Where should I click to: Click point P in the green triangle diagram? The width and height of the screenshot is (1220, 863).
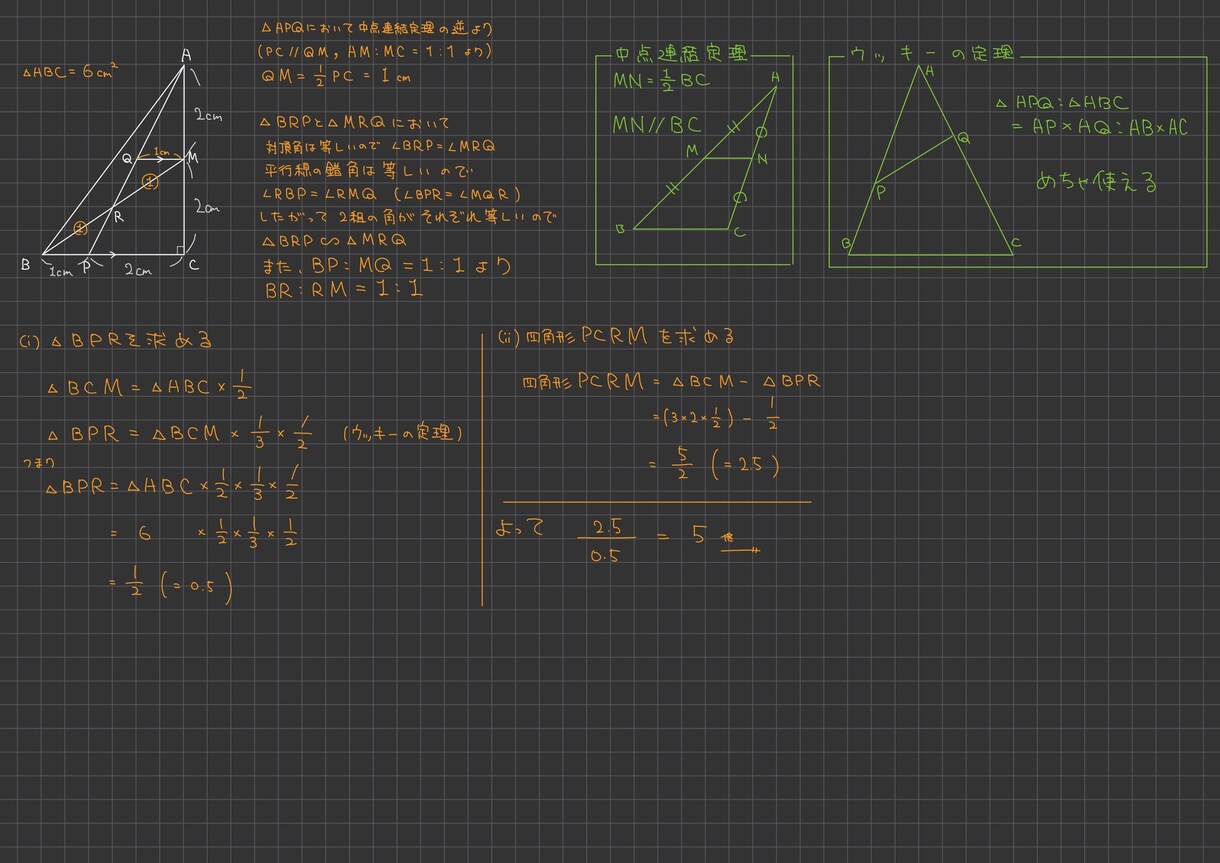pos(880,193)
